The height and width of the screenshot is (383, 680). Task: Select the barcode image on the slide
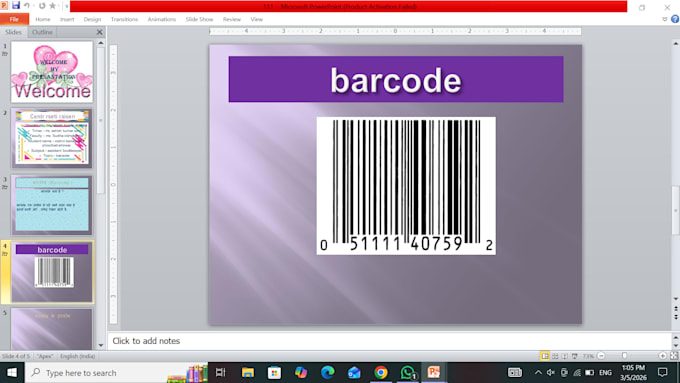coord(406,186)
